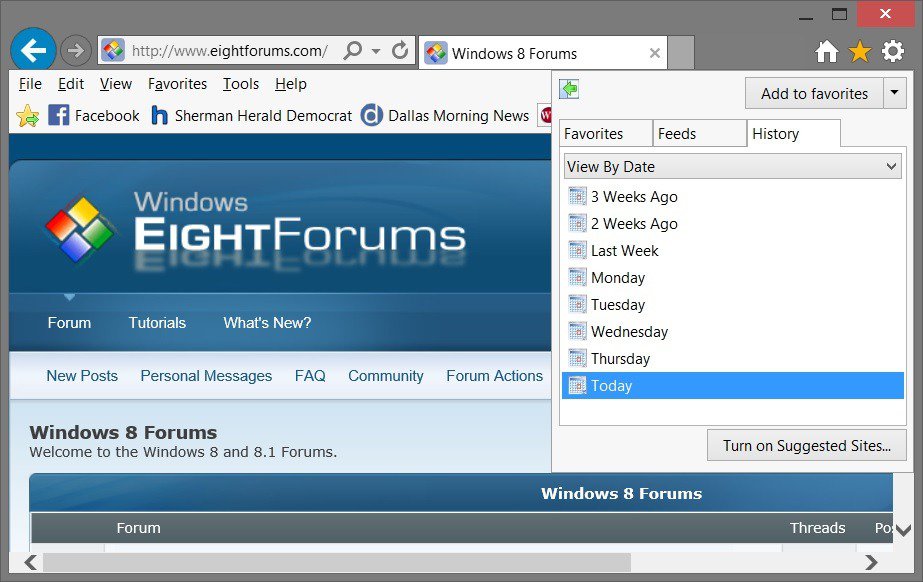Viewport: 923px width, 582px height.
Task: Click the calendar icon beside Today
Action: [577, 385]
